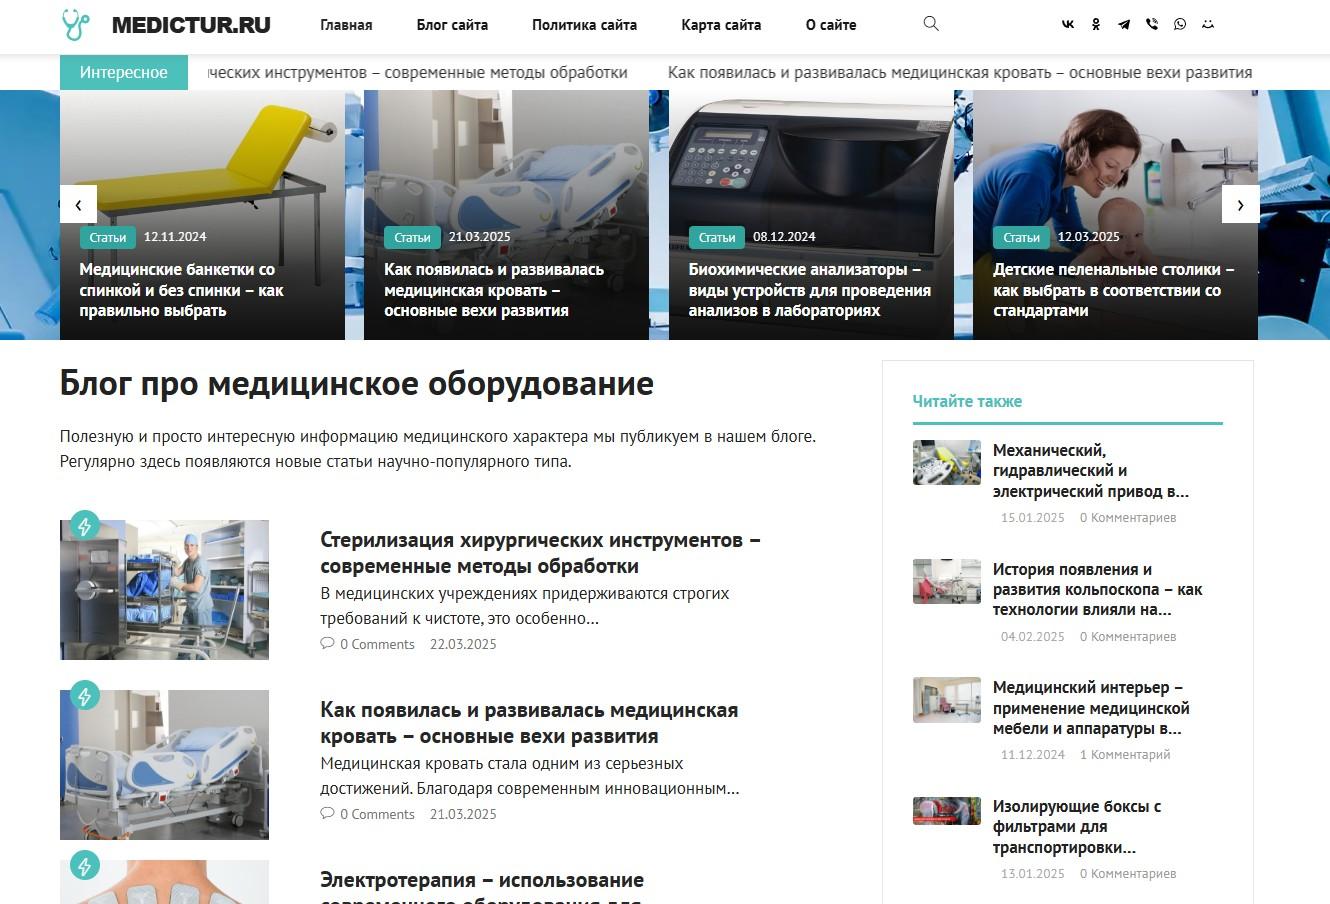Click date 22.03.2025 of sterilization article
This screenshot has height=904, width=1330.
pyautogui.click(x=463, y=644)
